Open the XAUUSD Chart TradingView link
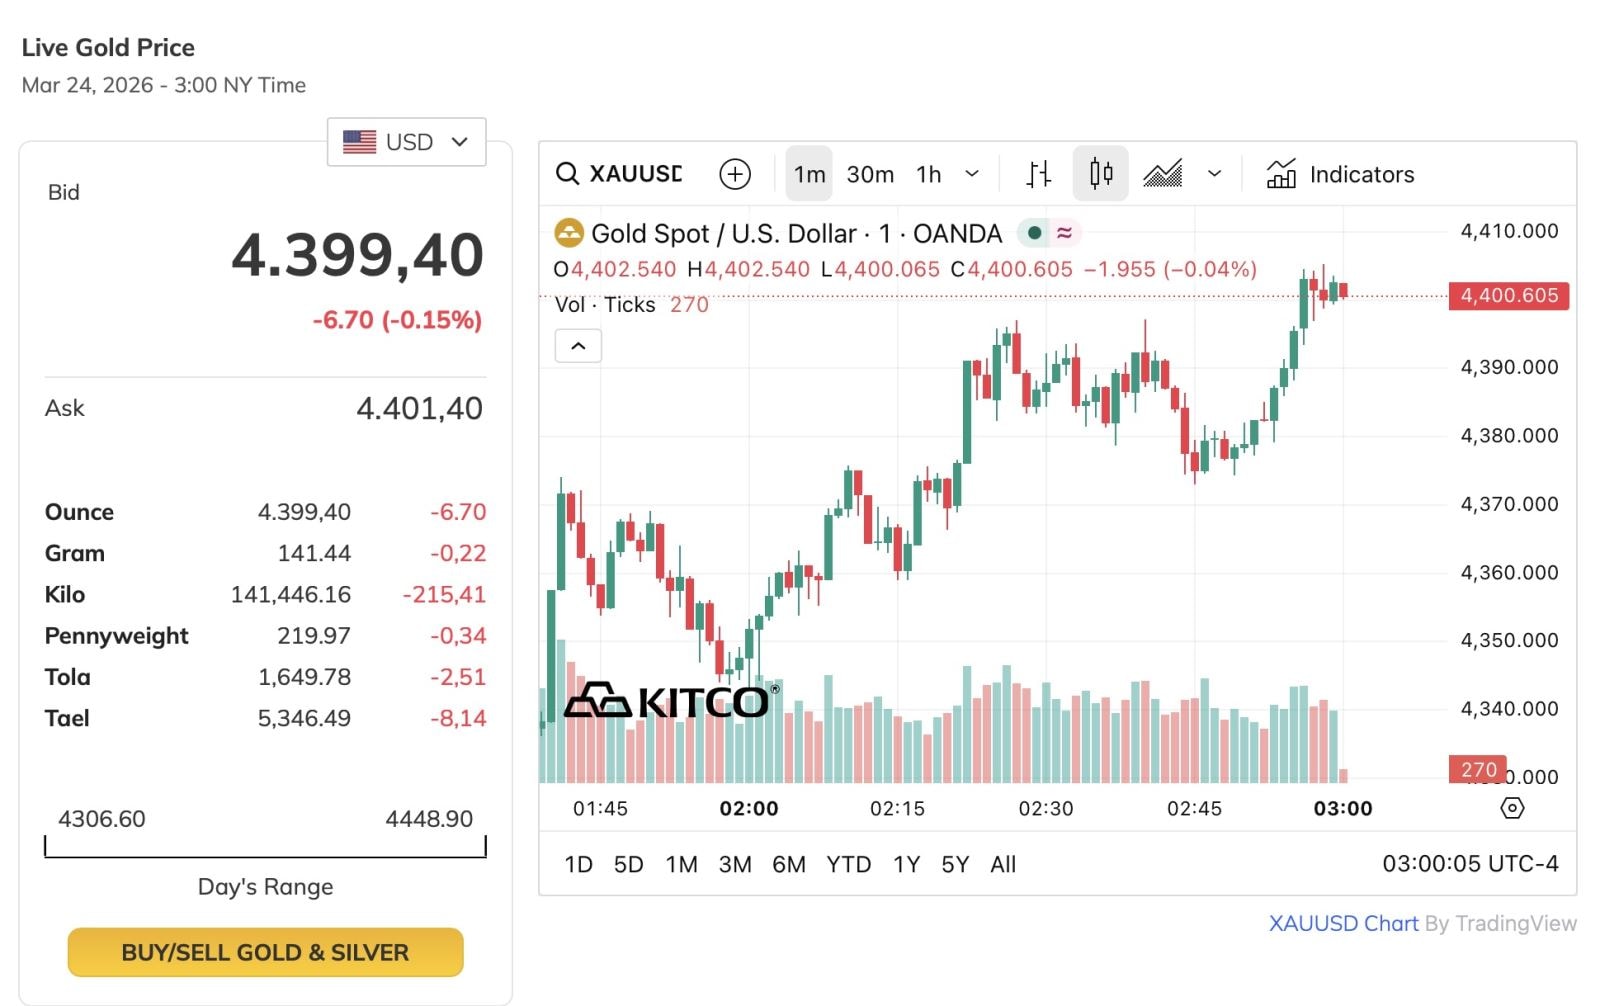1600x1006 pixels. (1343, 923)
